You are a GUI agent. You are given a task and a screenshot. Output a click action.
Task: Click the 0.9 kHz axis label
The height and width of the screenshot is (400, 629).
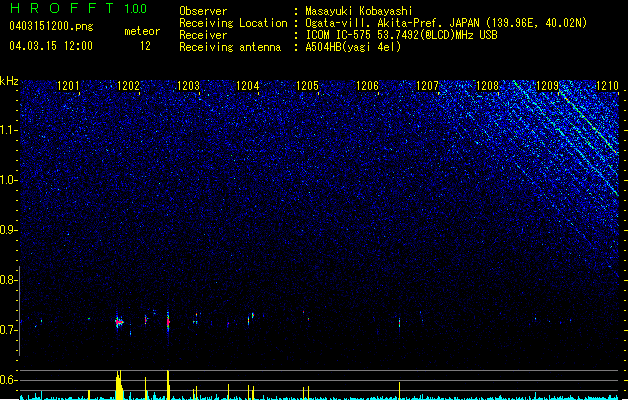pos(9,230)
